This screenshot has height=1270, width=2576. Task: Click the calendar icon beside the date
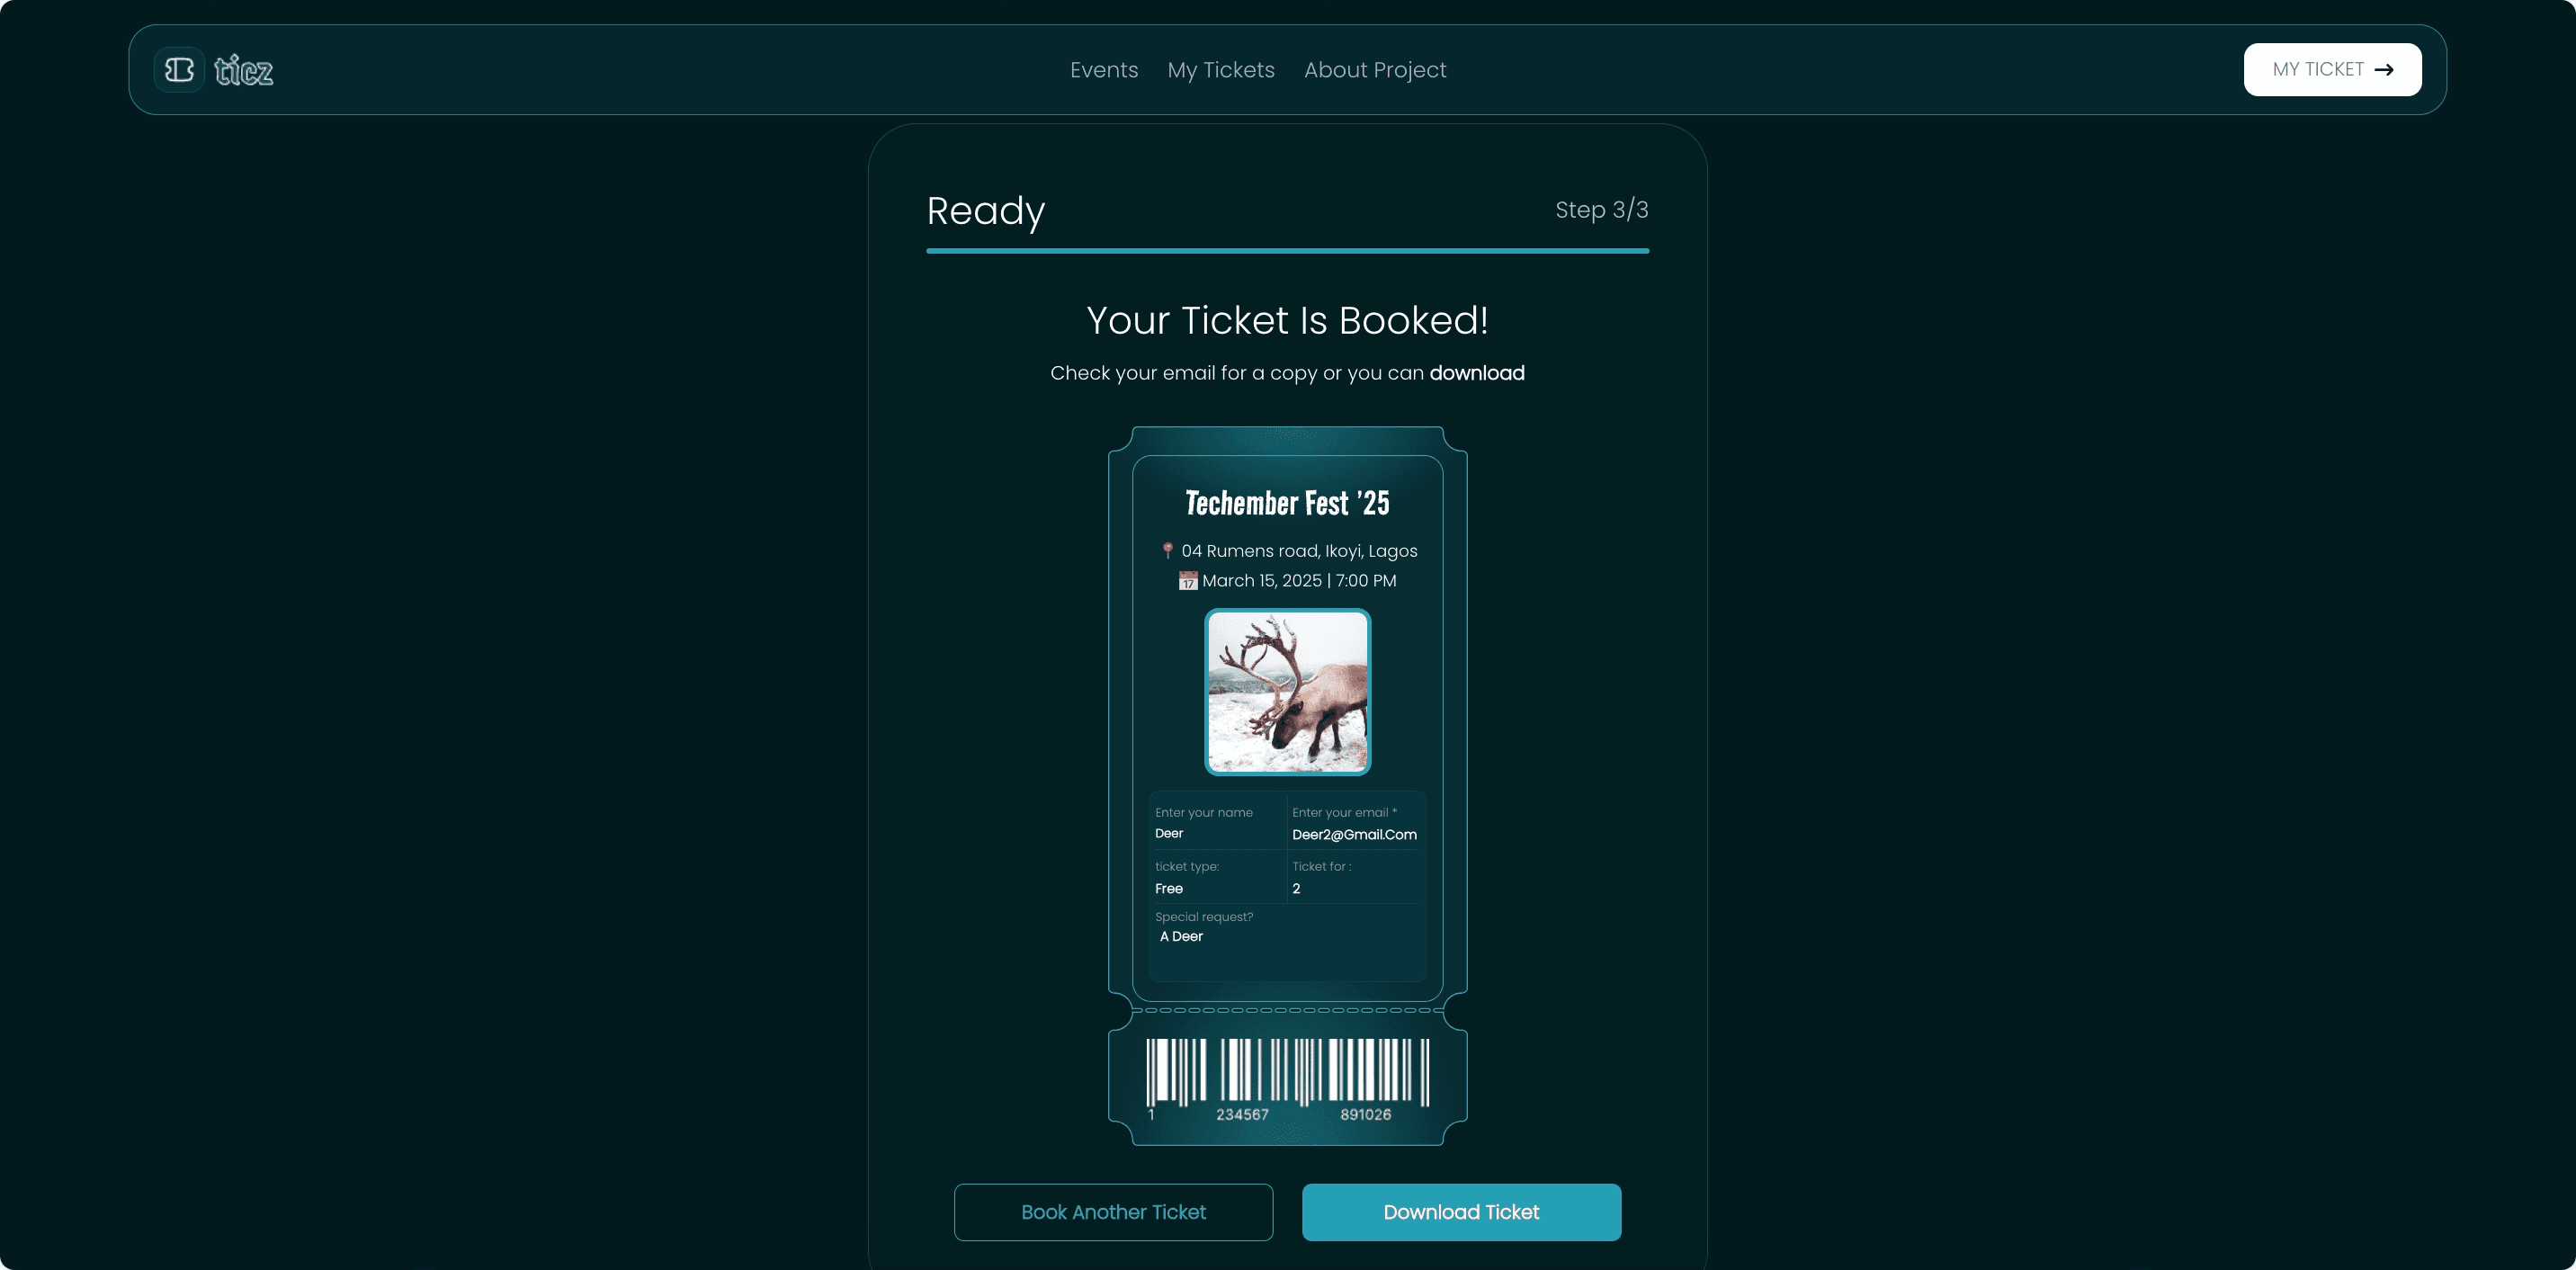1188,581
